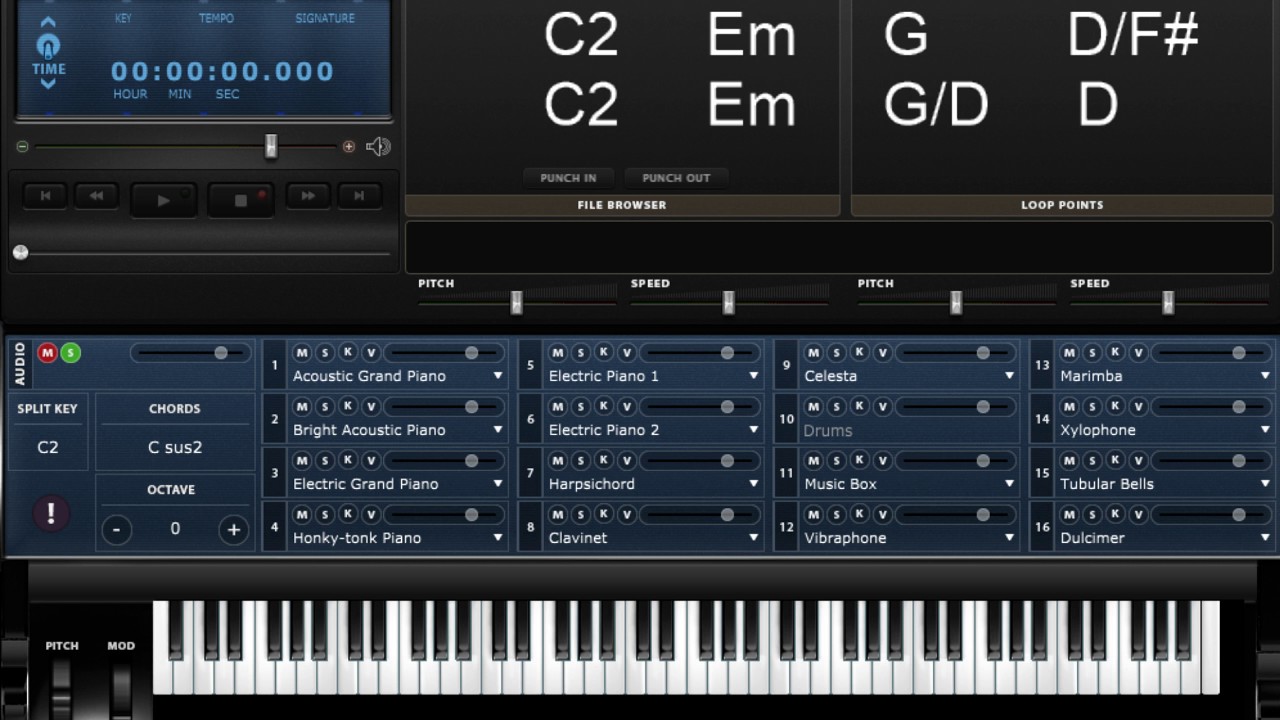Open the File Browser tab
This screenshot has width=1280, height=720.
coord(622,205)
